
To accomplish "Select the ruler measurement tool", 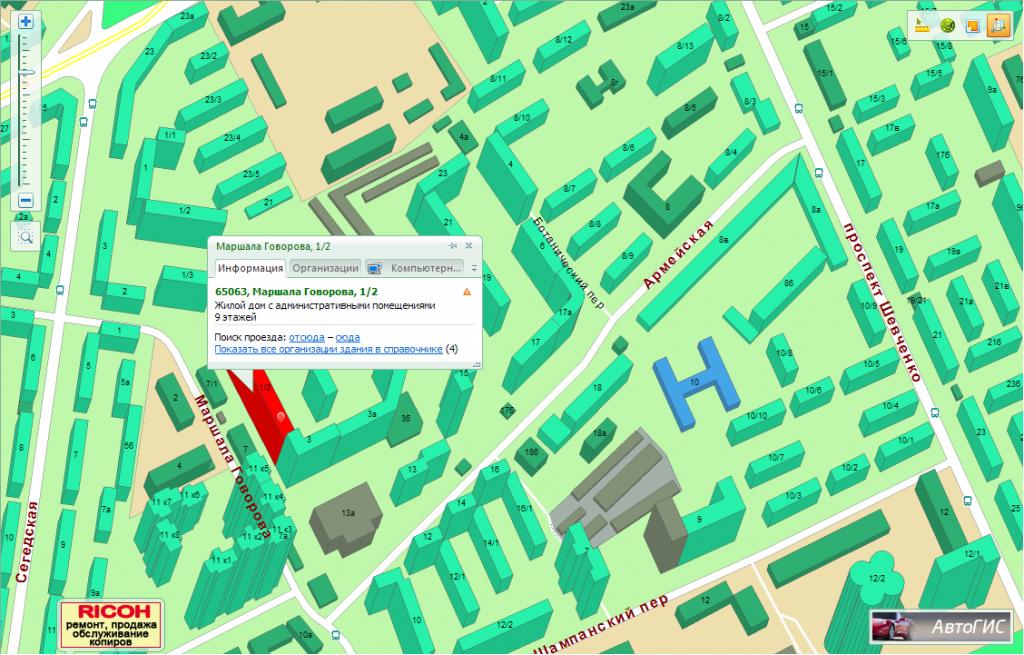I will [923, 25].
